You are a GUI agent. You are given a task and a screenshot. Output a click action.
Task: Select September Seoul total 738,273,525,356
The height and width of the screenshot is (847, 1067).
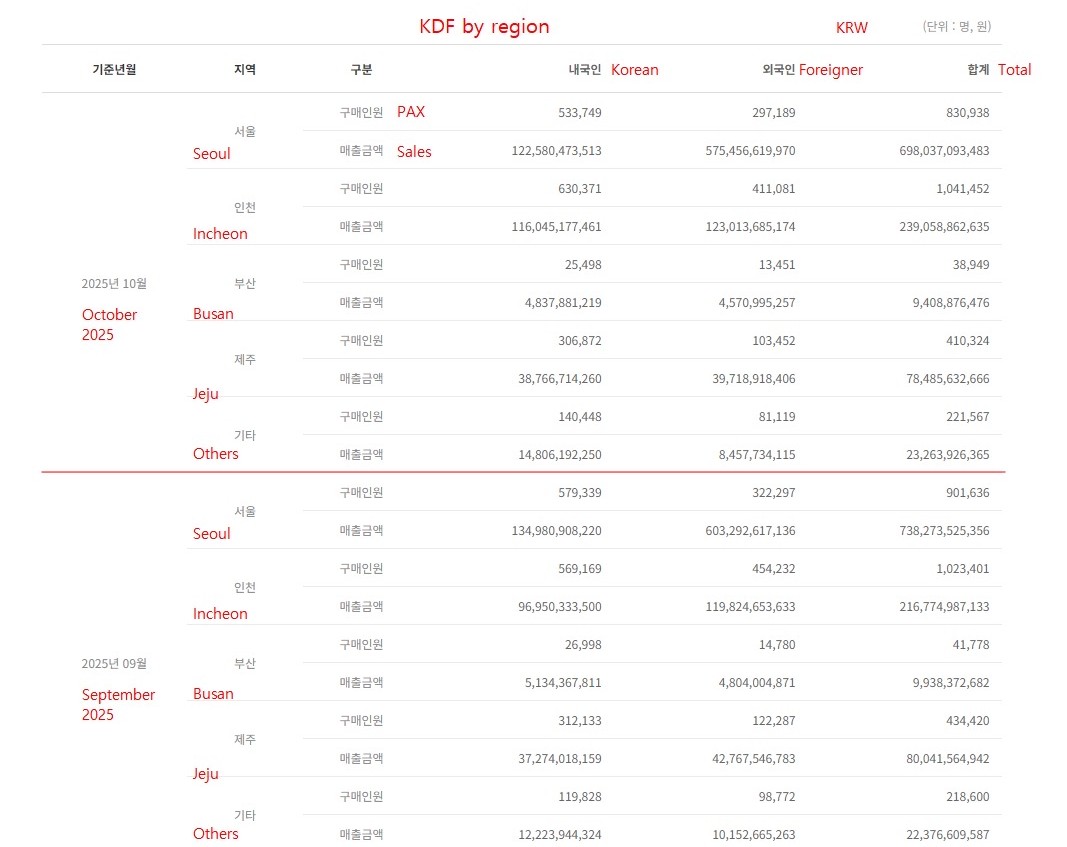[944, 531]
